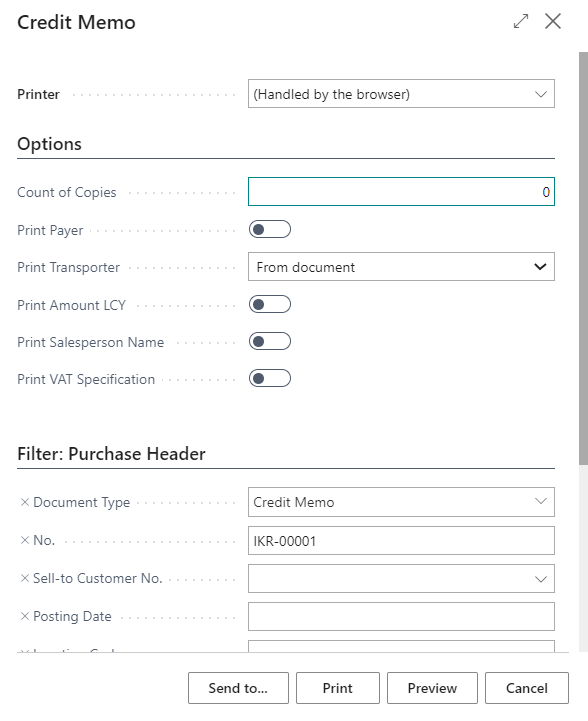Click the Print Transporter label
Image resolution: width=588 pixels, height=721 pixels.
tap(69, 268)
